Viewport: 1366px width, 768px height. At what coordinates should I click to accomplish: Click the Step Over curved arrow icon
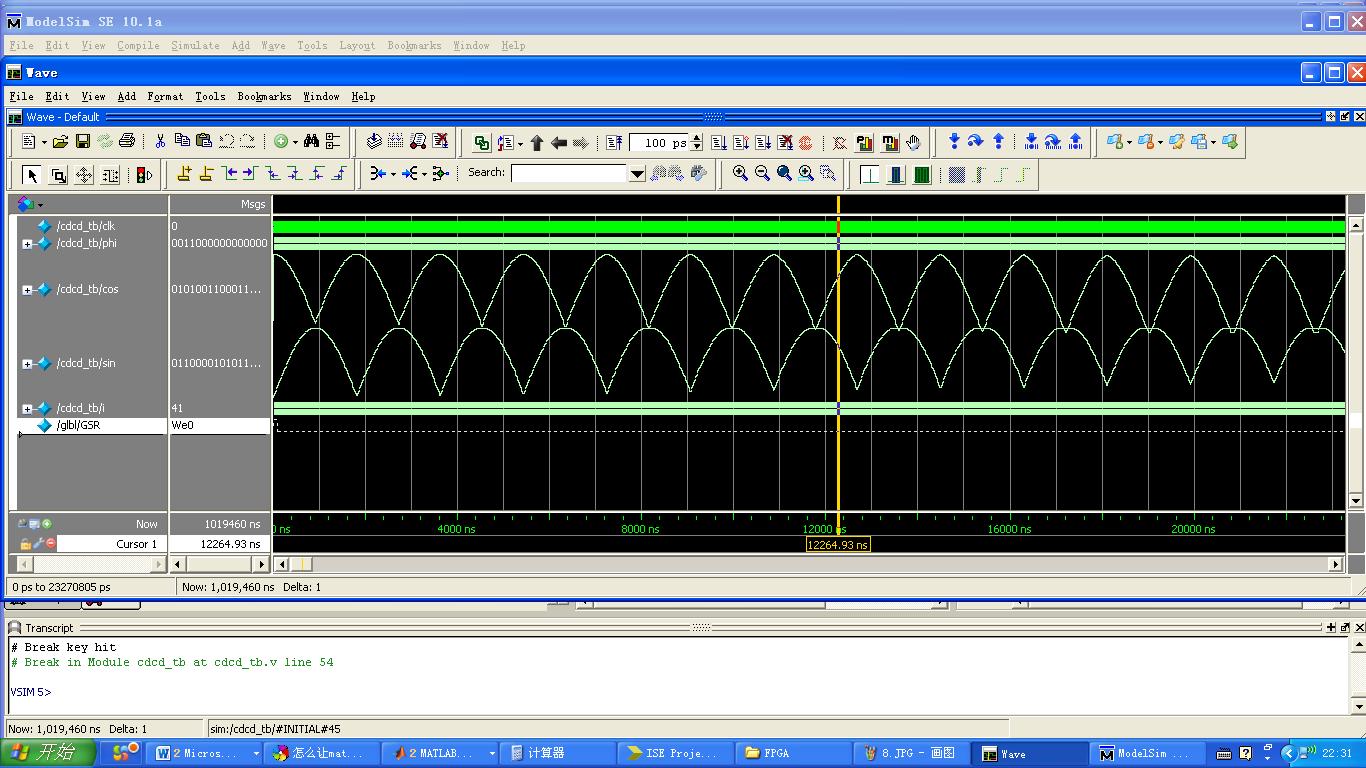pyautogui.click(x=976, y=142)
